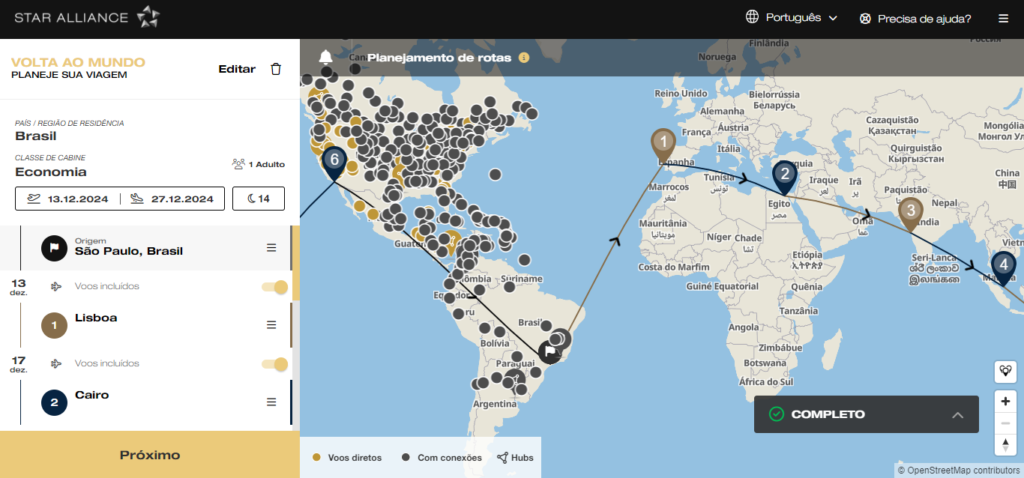Open the 1 Adulto passenger selector

[x=258, y=164]
